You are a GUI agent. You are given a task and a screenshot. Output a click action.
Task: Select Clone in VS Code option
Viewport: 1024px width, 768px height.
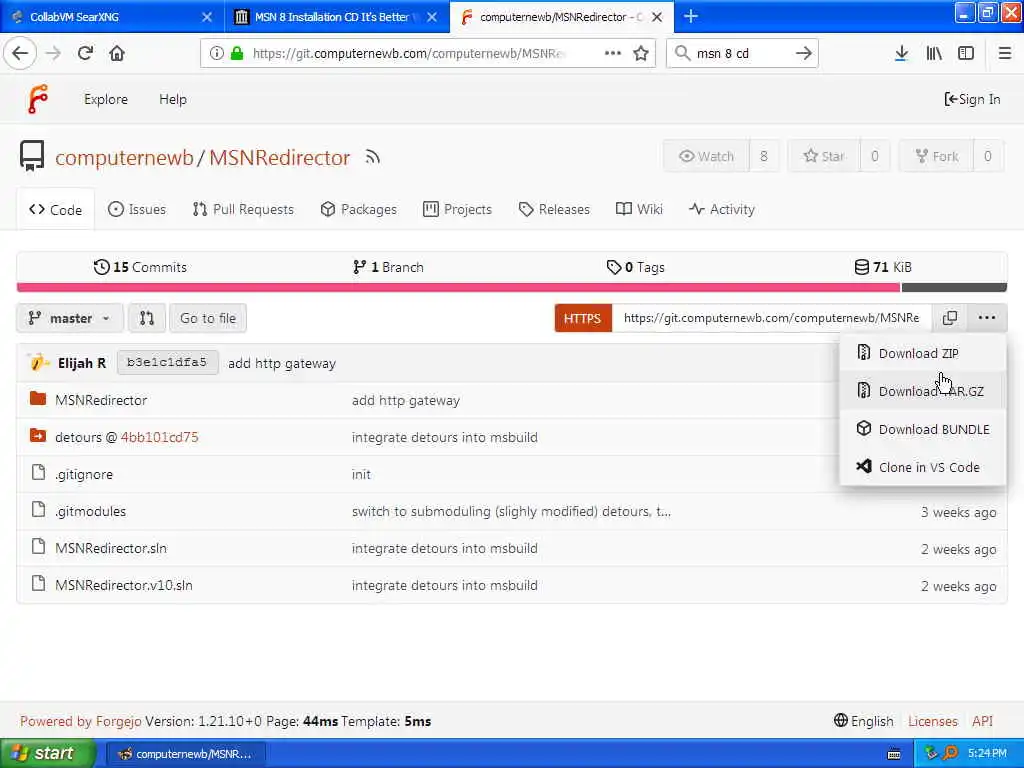click(922, 467)
